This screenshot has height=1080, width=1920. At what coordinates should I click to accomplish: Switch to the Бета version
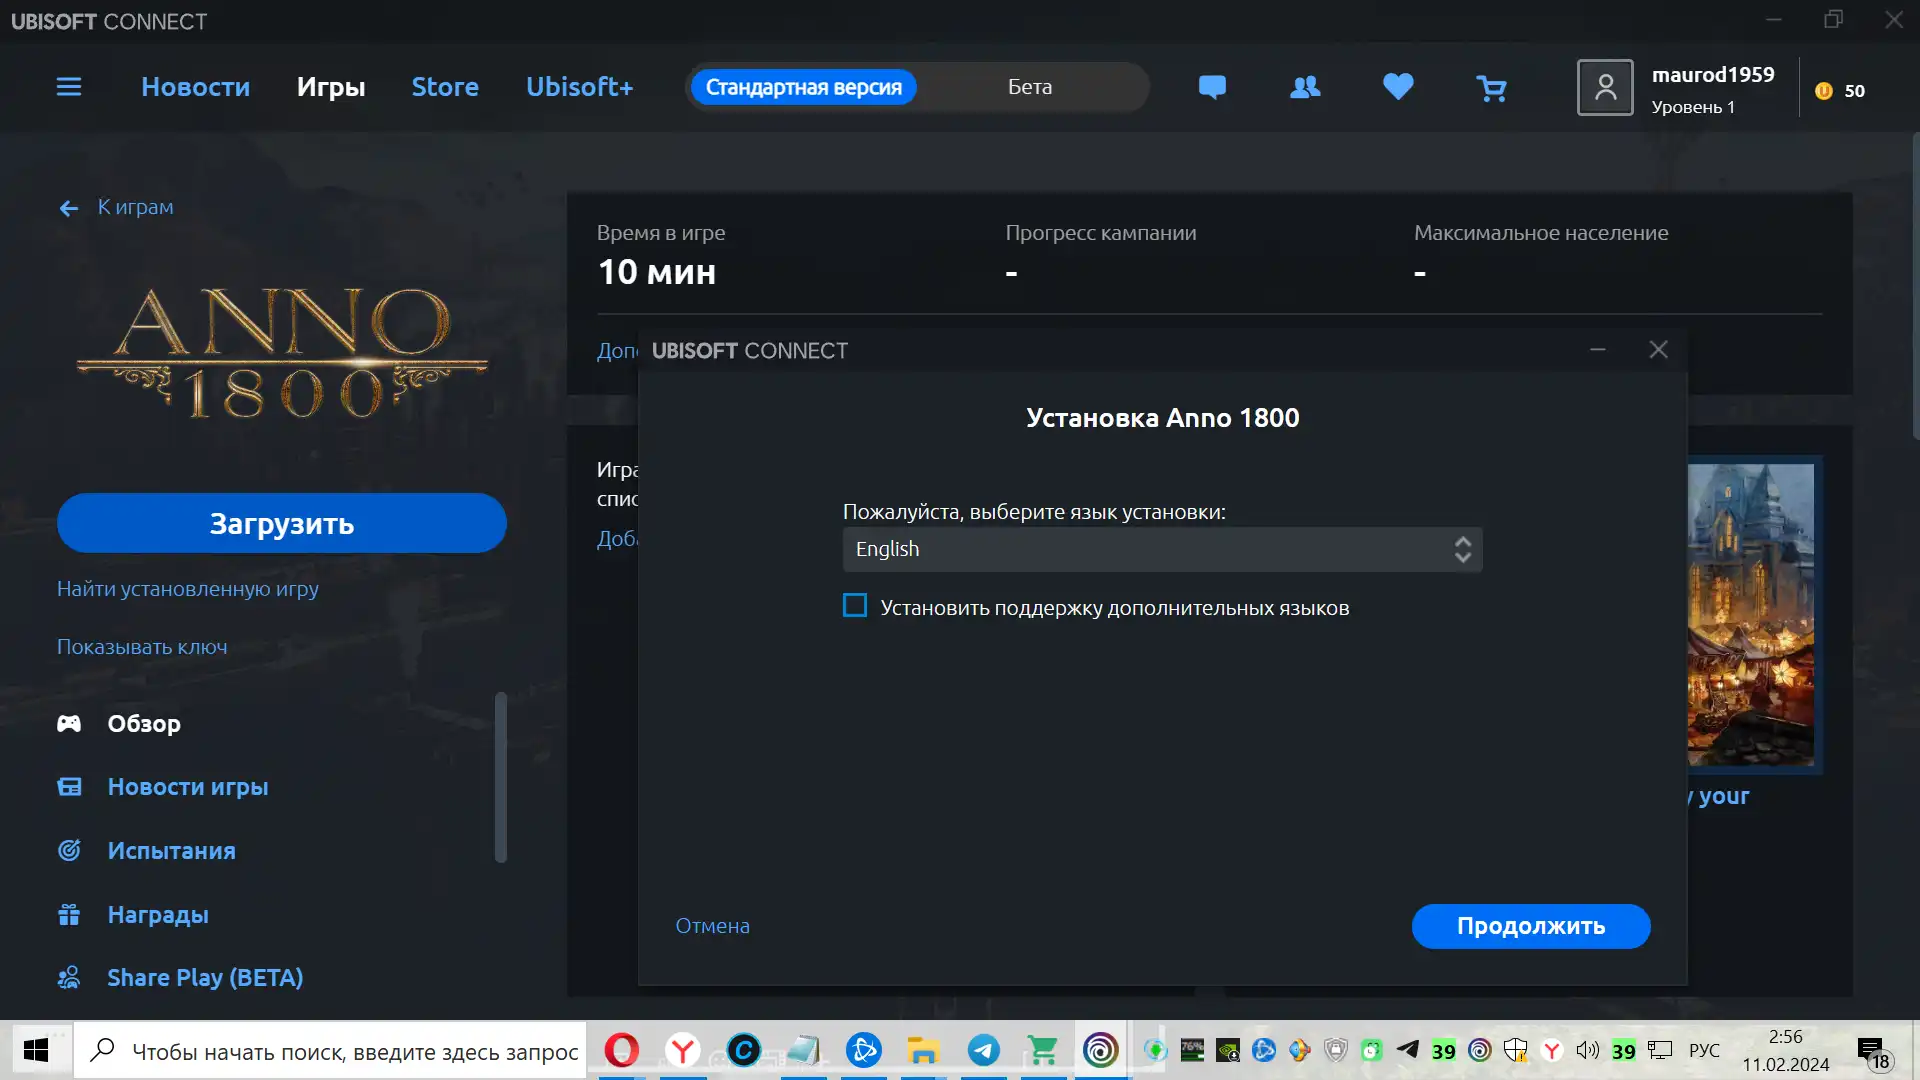pos(1030,87)
